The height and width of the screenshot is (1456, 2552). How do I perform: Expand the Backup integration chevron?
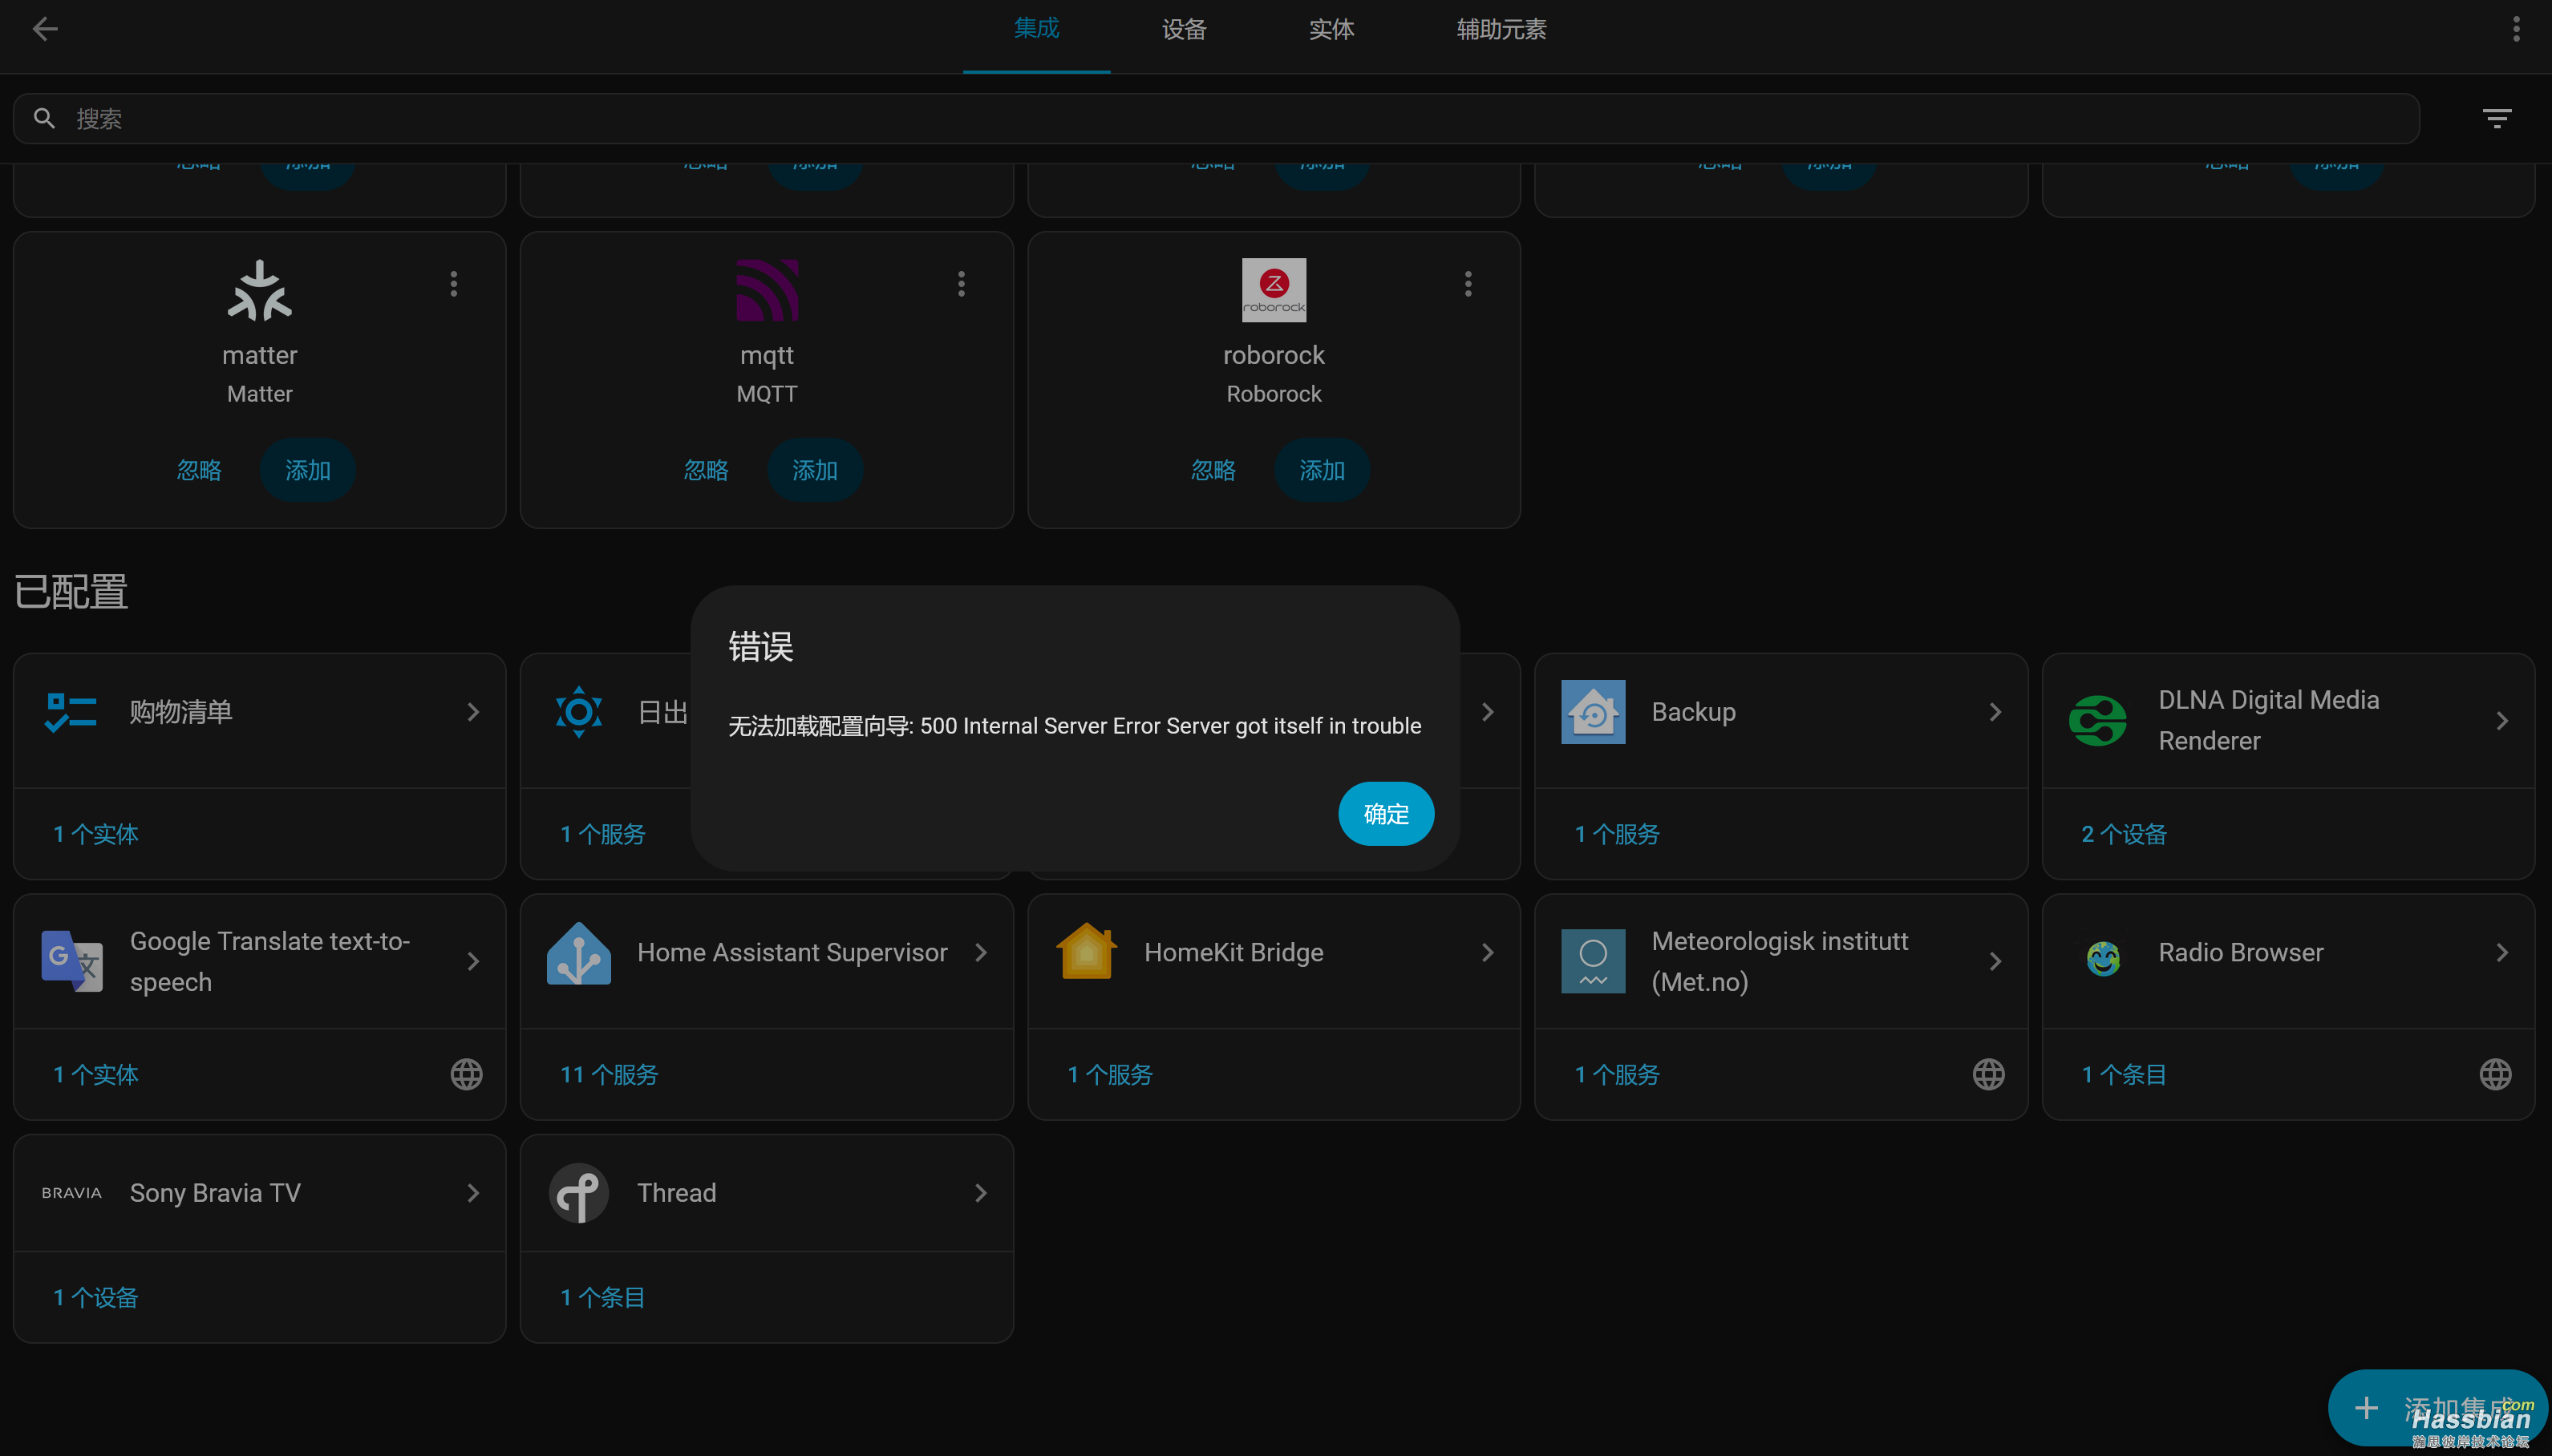tap(1995, 712)
